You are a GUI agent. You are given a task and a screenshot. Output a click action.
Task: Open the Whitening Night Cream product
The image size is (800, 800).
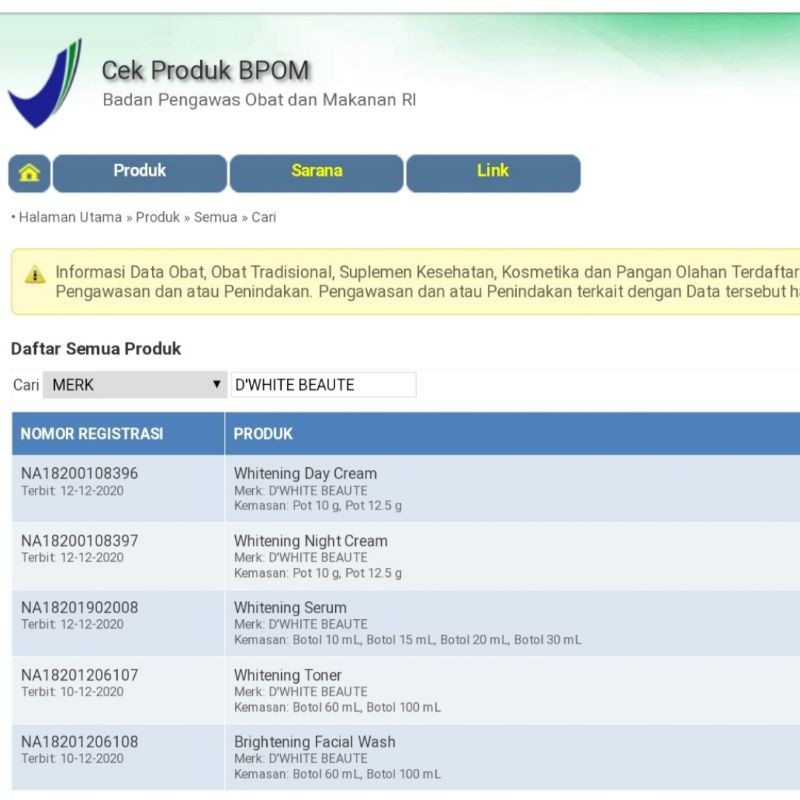[x=311, y=541]
